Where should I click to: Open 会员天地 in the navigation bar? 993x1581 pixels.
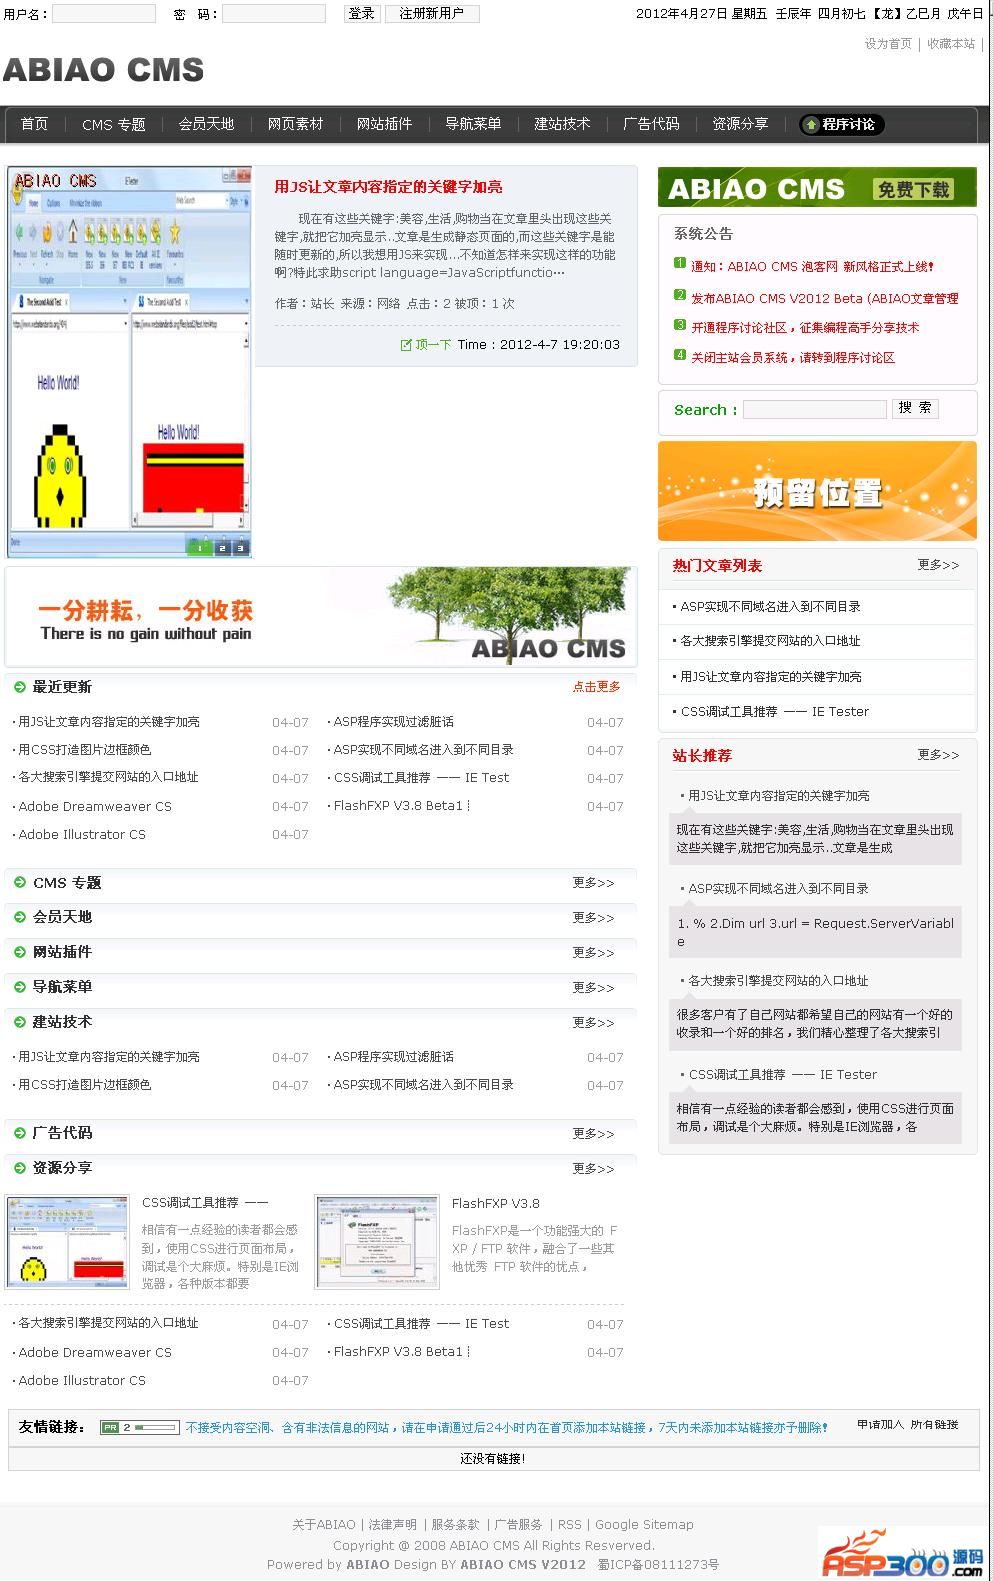206,124
